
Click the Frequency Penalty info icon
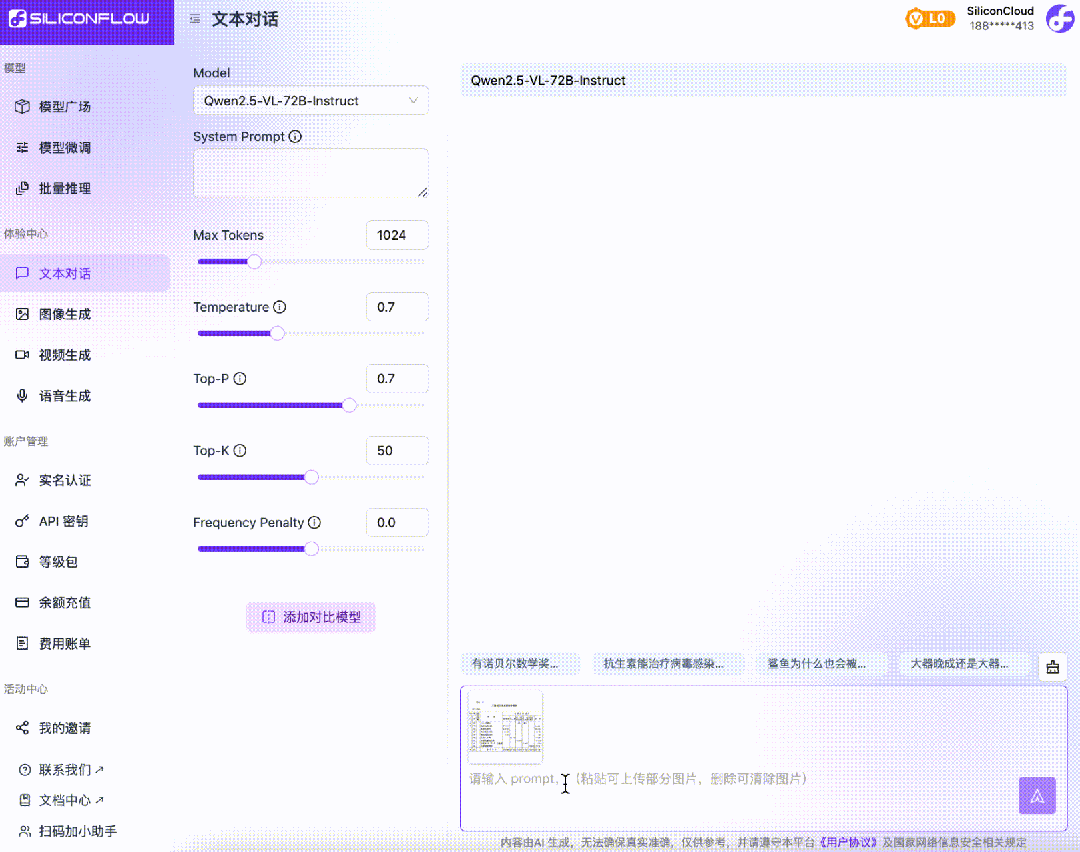(x=314, y=523)
